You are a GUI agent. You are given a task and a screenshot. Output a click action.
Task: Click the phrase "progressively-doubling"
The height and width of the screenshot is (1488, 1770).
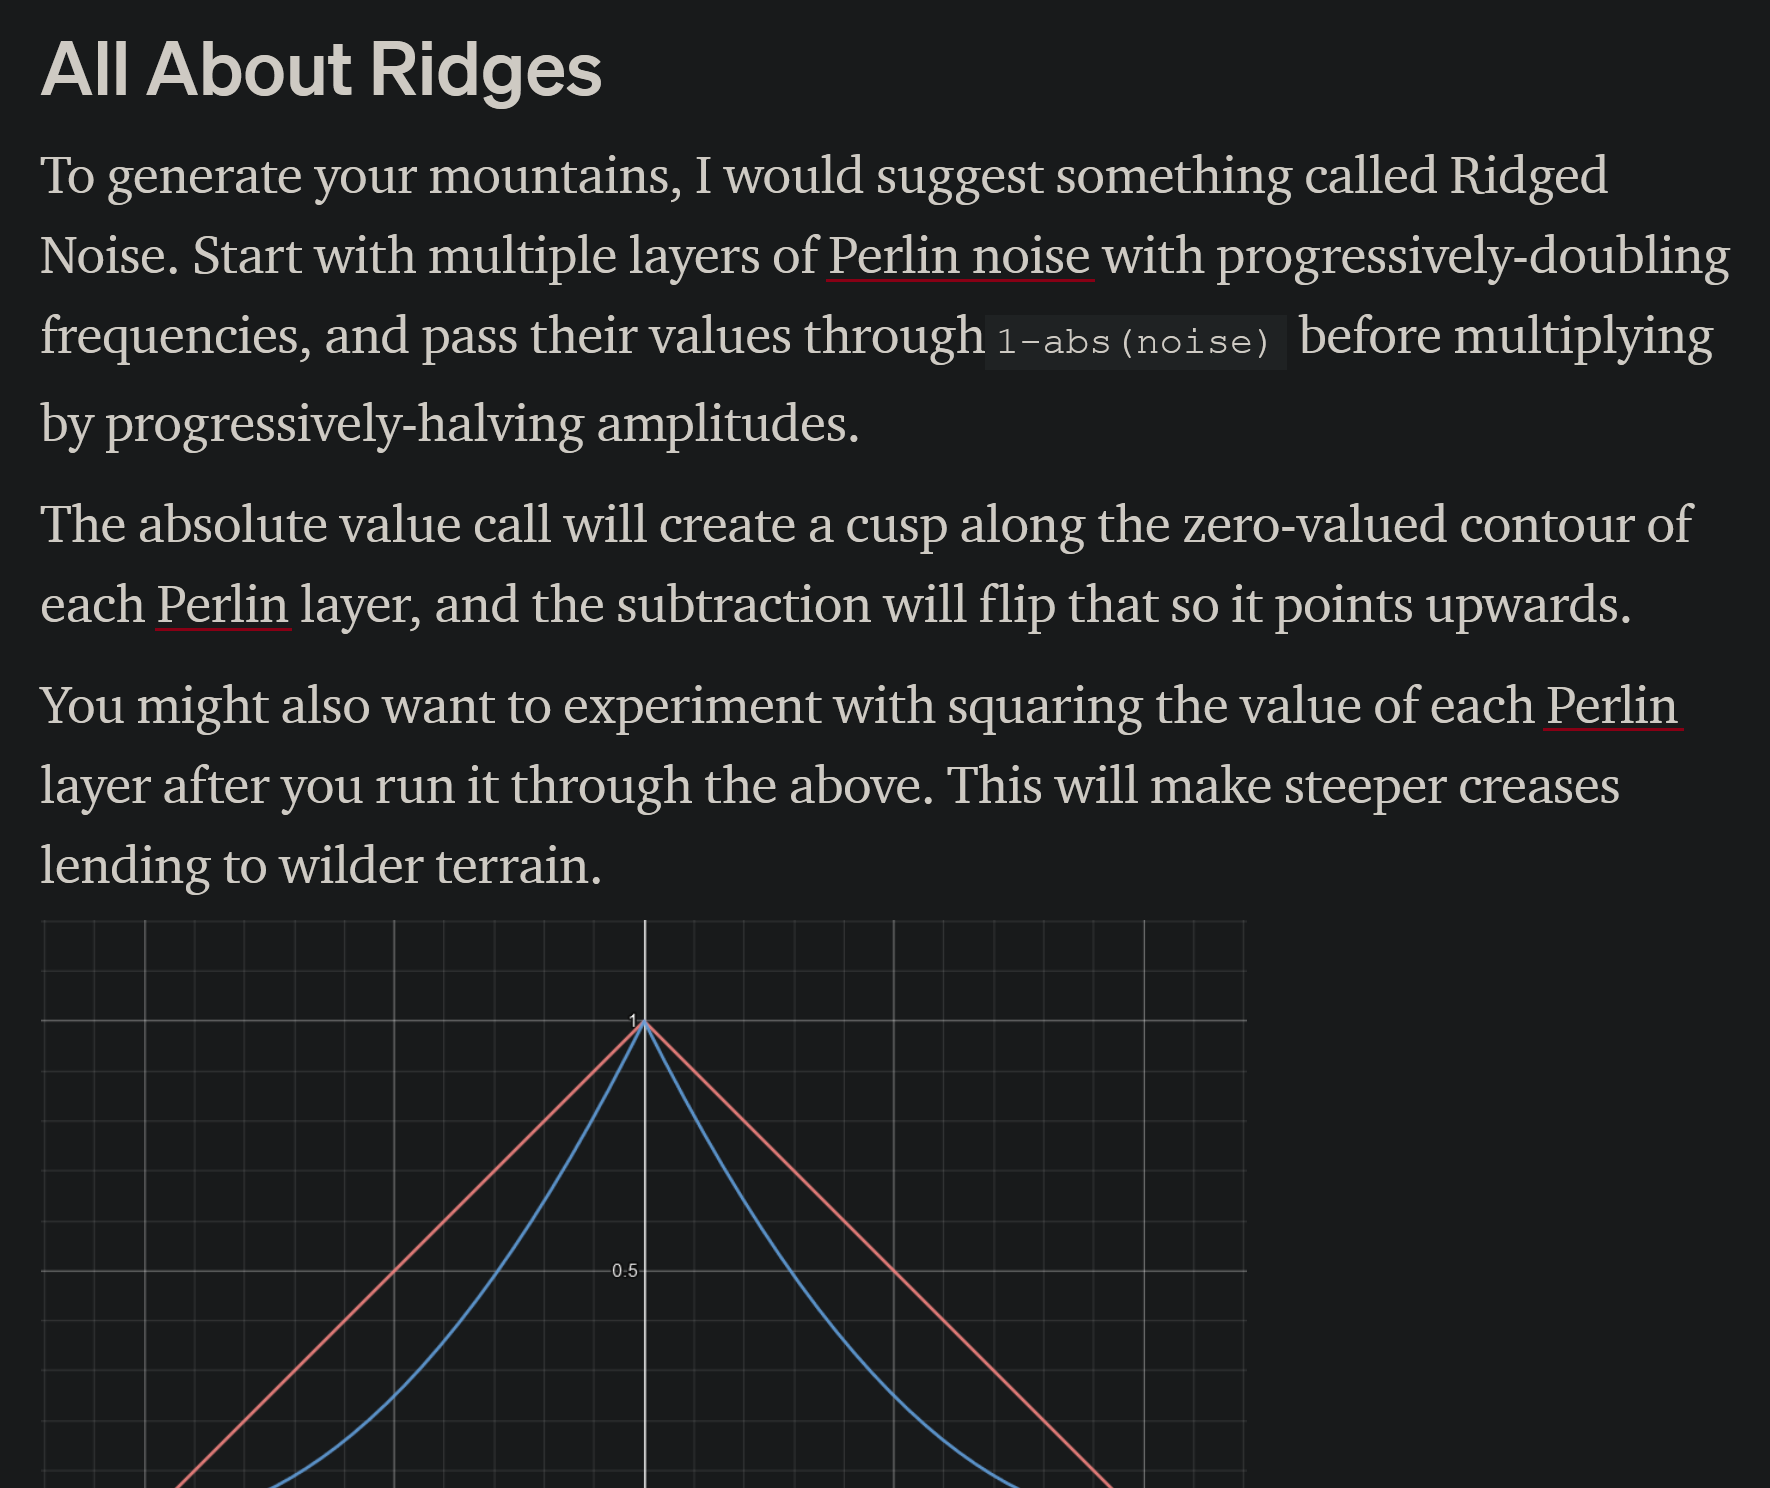pos(1473,257)
